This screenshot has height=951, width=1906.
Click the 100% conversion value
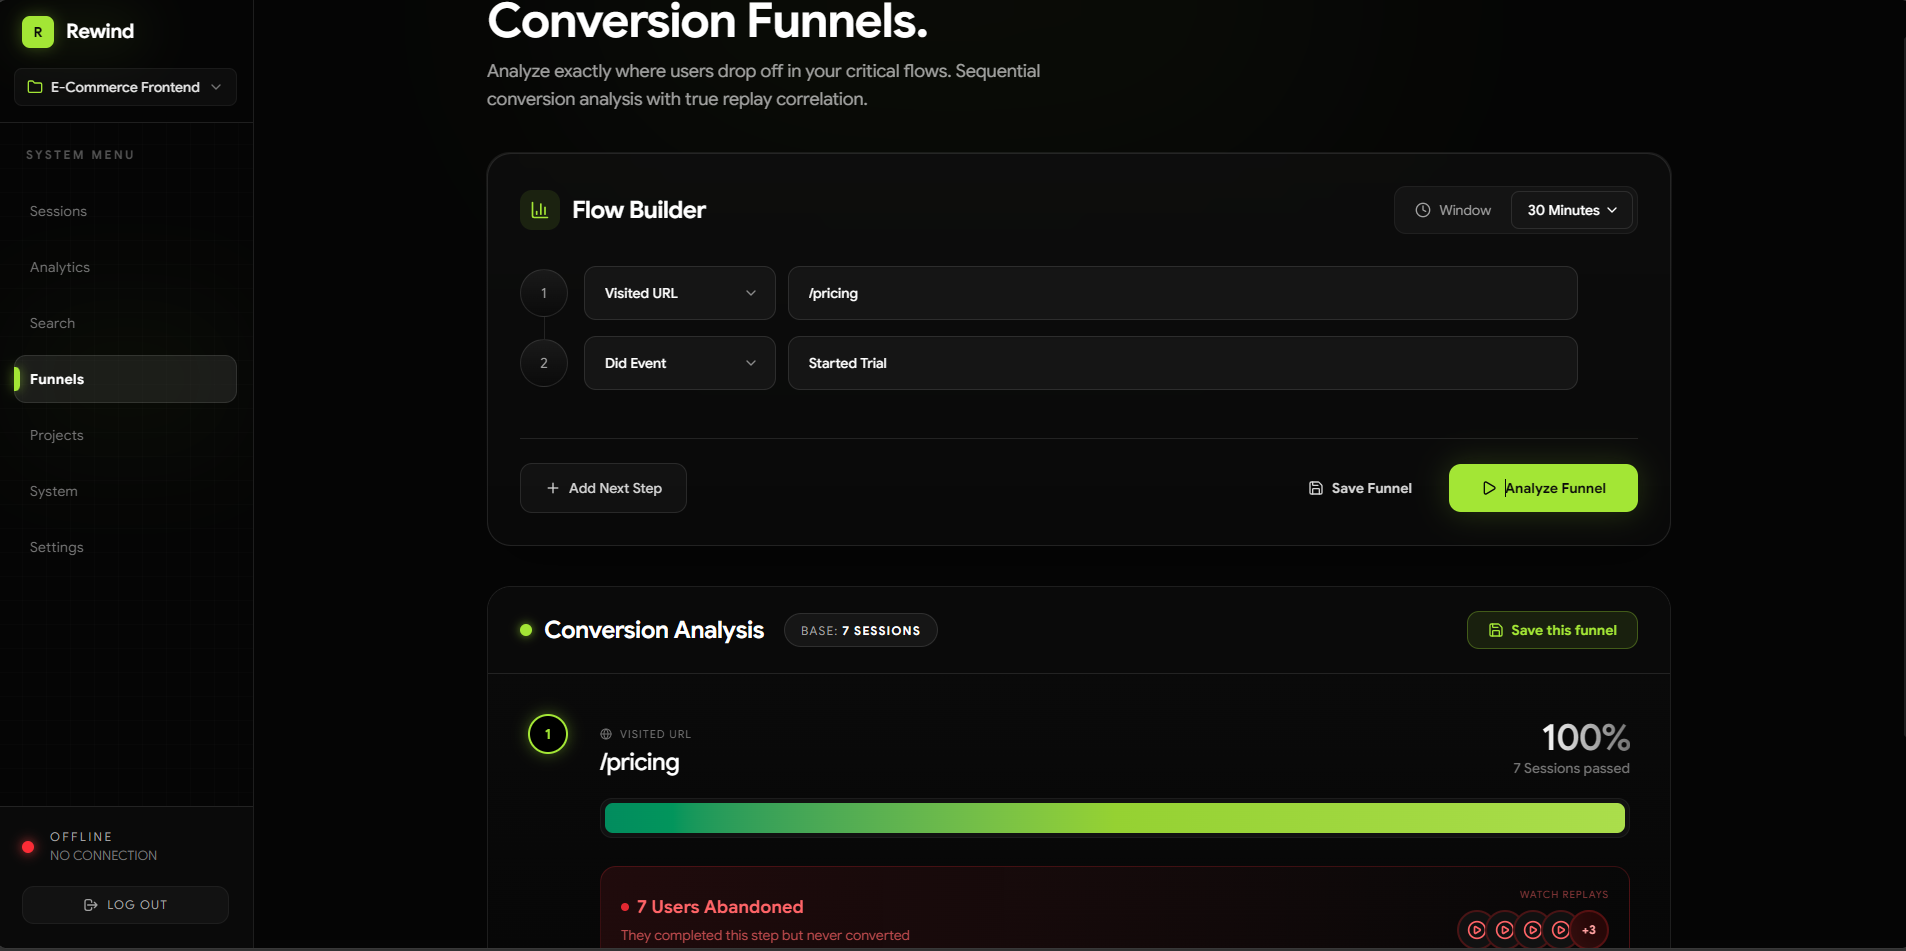(1586, 738)
